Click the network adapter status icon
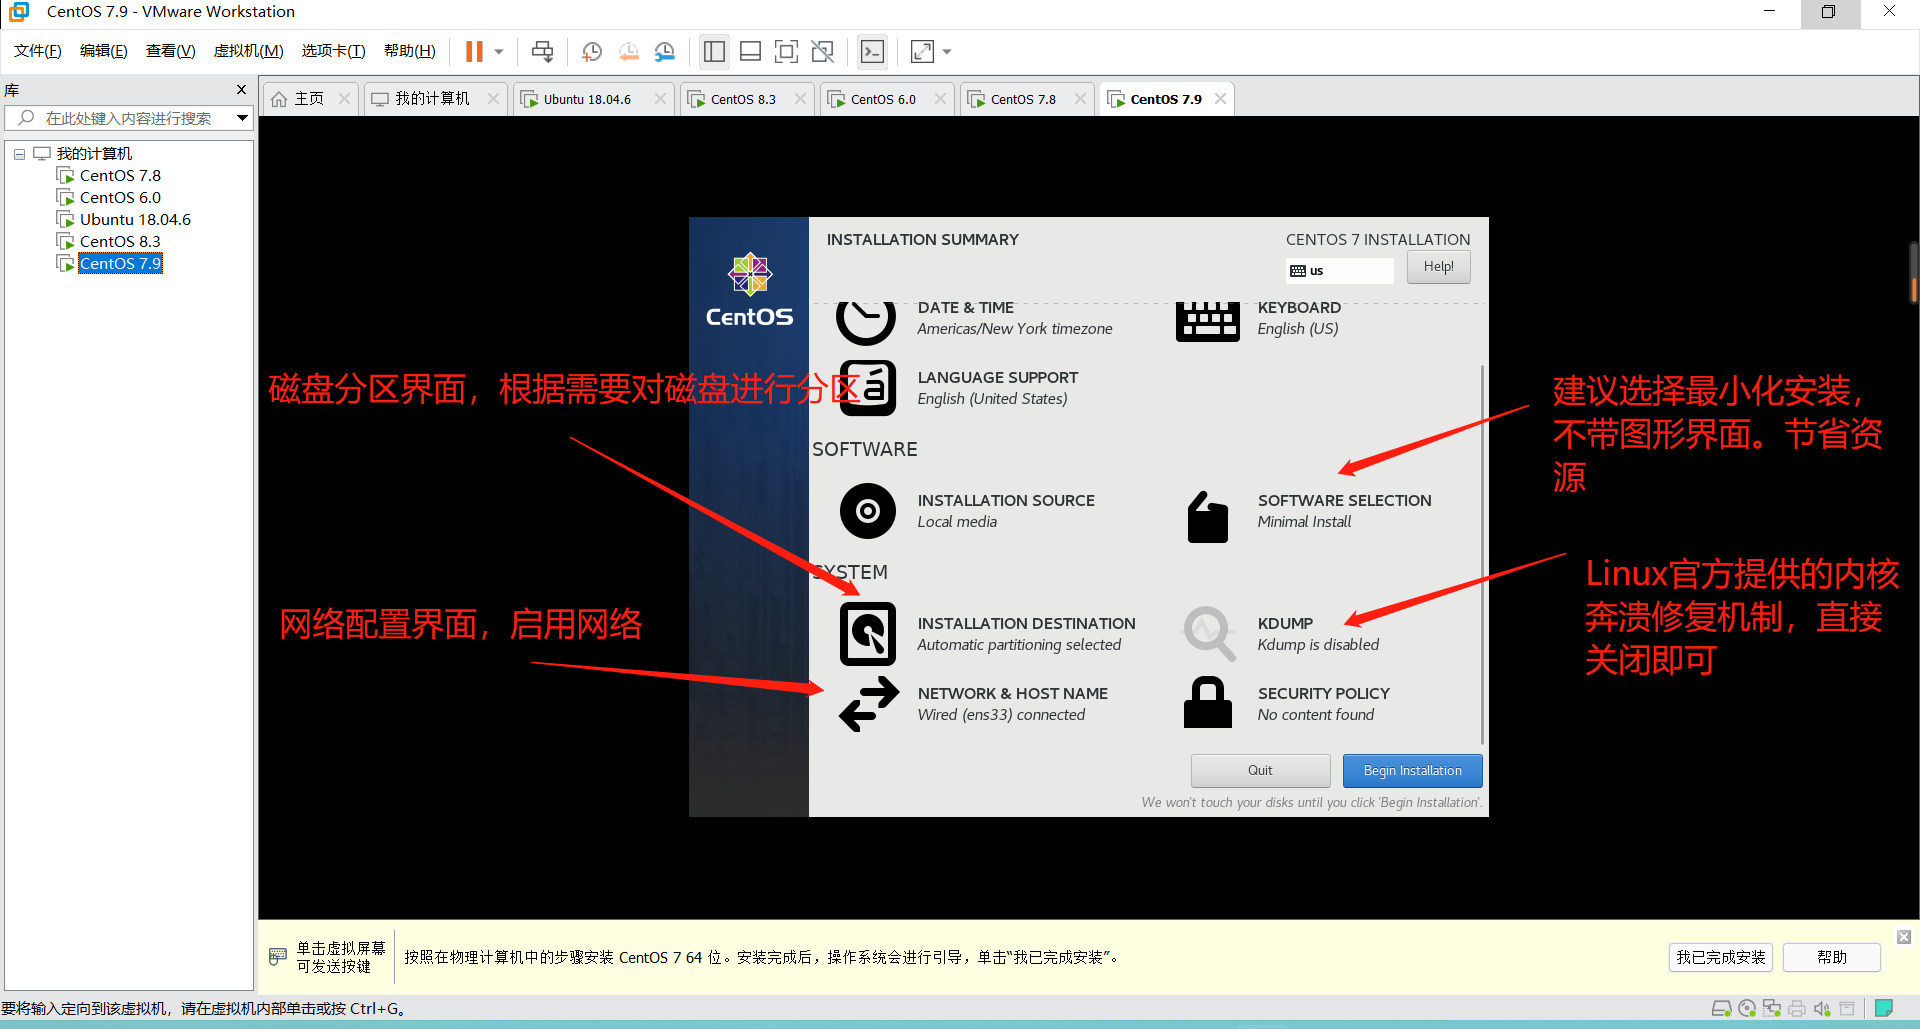This screenshot has width=1920, height=1029. click(1772, 1008)
